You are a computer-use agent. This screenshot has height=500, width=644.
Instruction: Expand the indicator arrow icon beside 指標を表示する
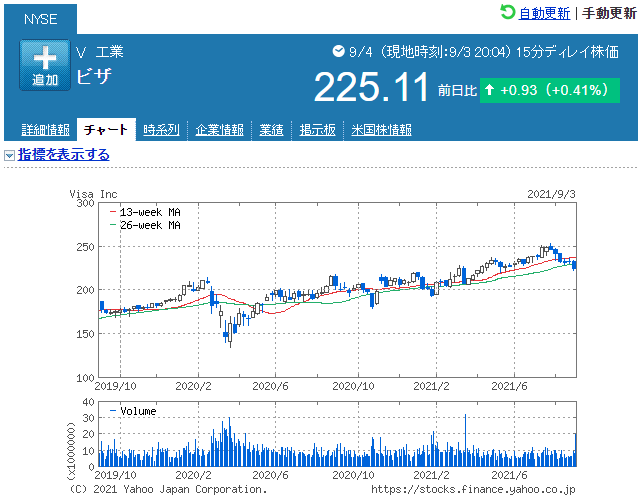tap(9, 155)
